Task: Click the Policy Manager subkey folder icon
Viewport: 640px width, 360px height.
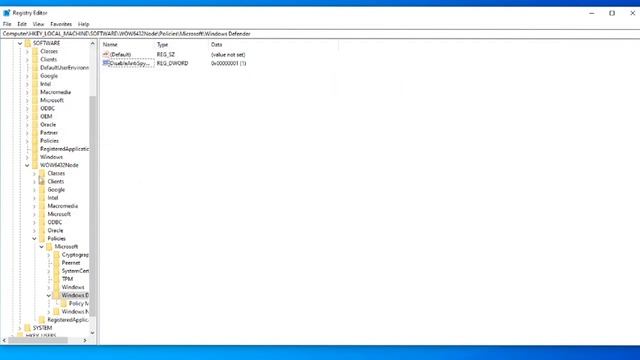Action: pos(64,303)
